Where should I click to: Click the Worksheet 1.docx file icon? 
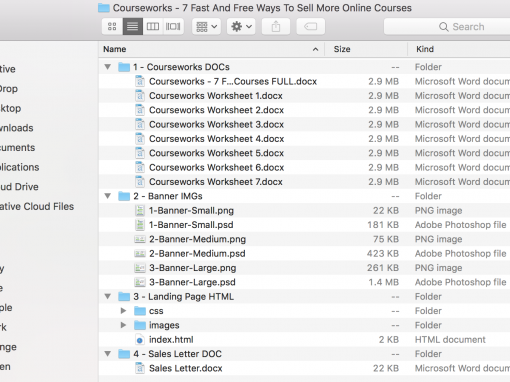pos(140,96)
